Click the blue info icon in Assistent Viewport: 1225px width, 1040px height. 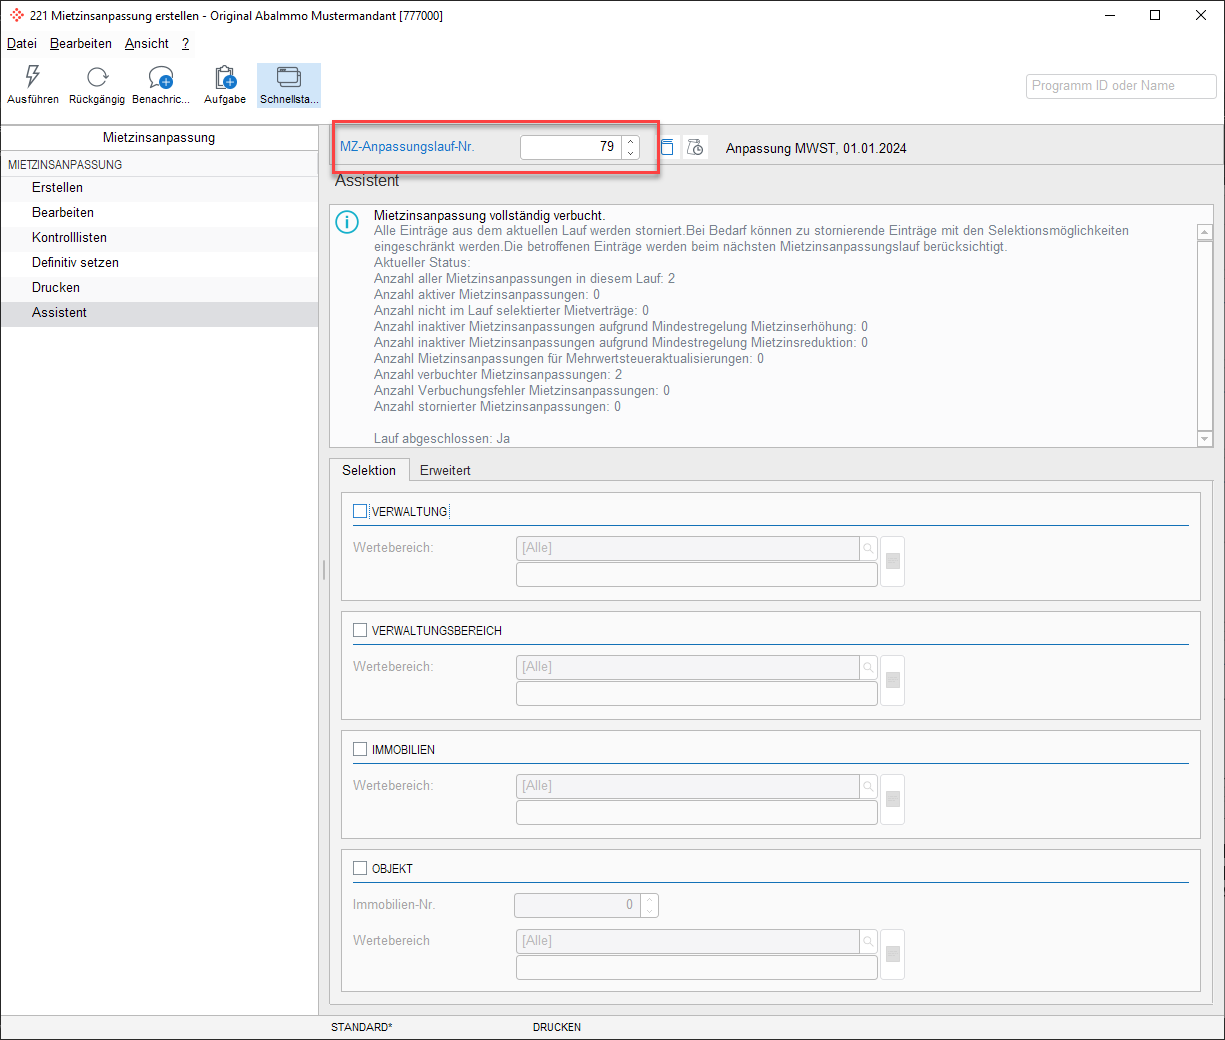347,222
